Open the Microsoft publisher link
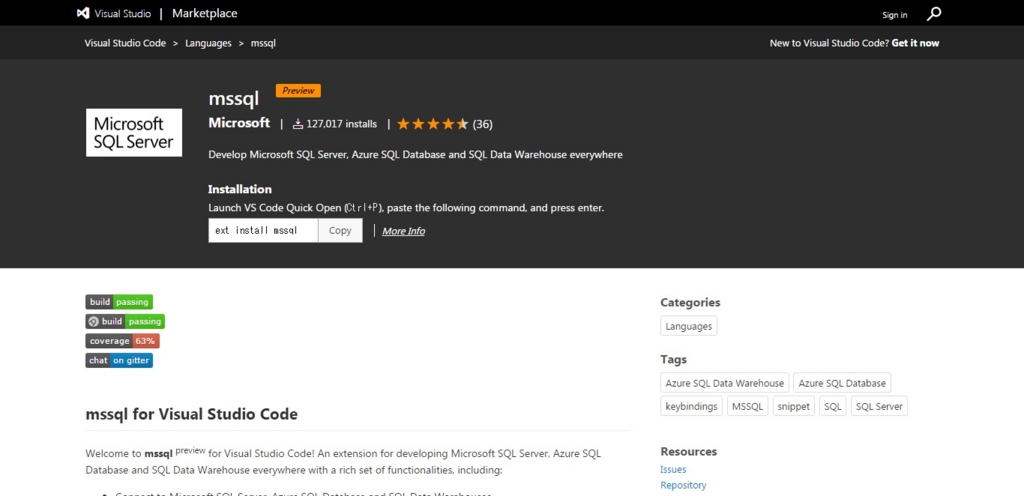This screenshot has width=1024, height=496. [x=239, y=123]
